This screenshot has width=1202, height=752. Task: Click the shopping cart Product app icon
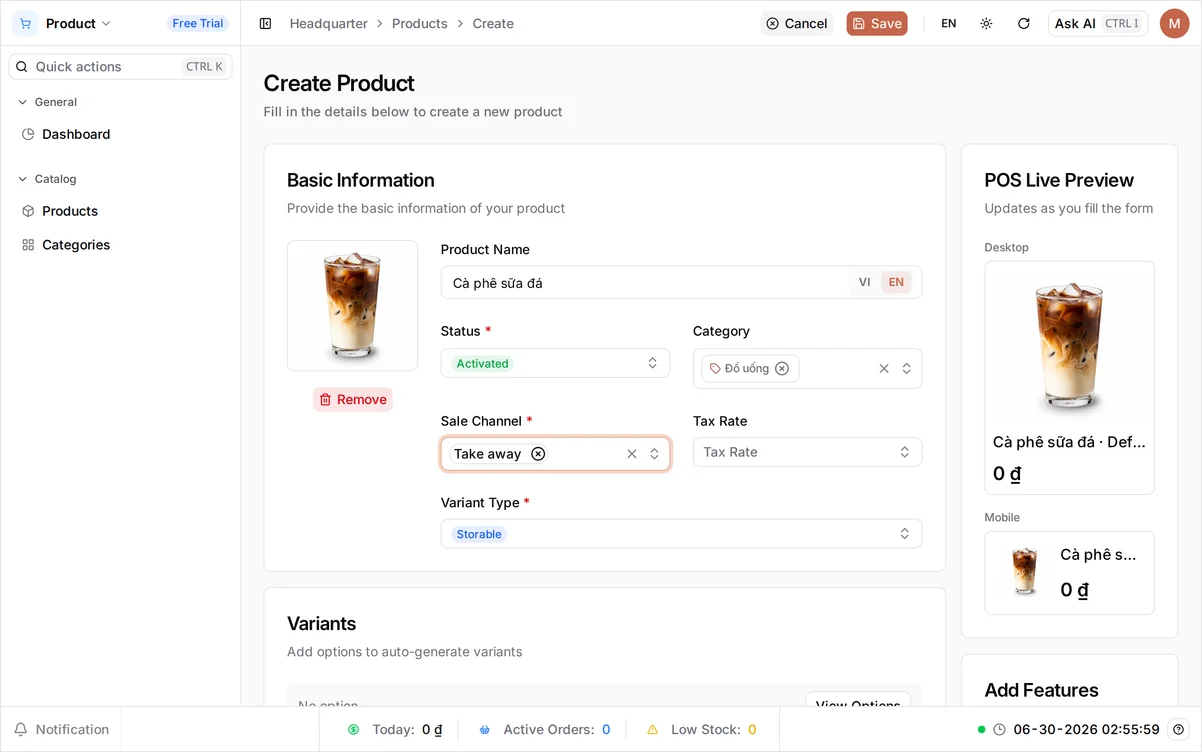pos(25,23)
